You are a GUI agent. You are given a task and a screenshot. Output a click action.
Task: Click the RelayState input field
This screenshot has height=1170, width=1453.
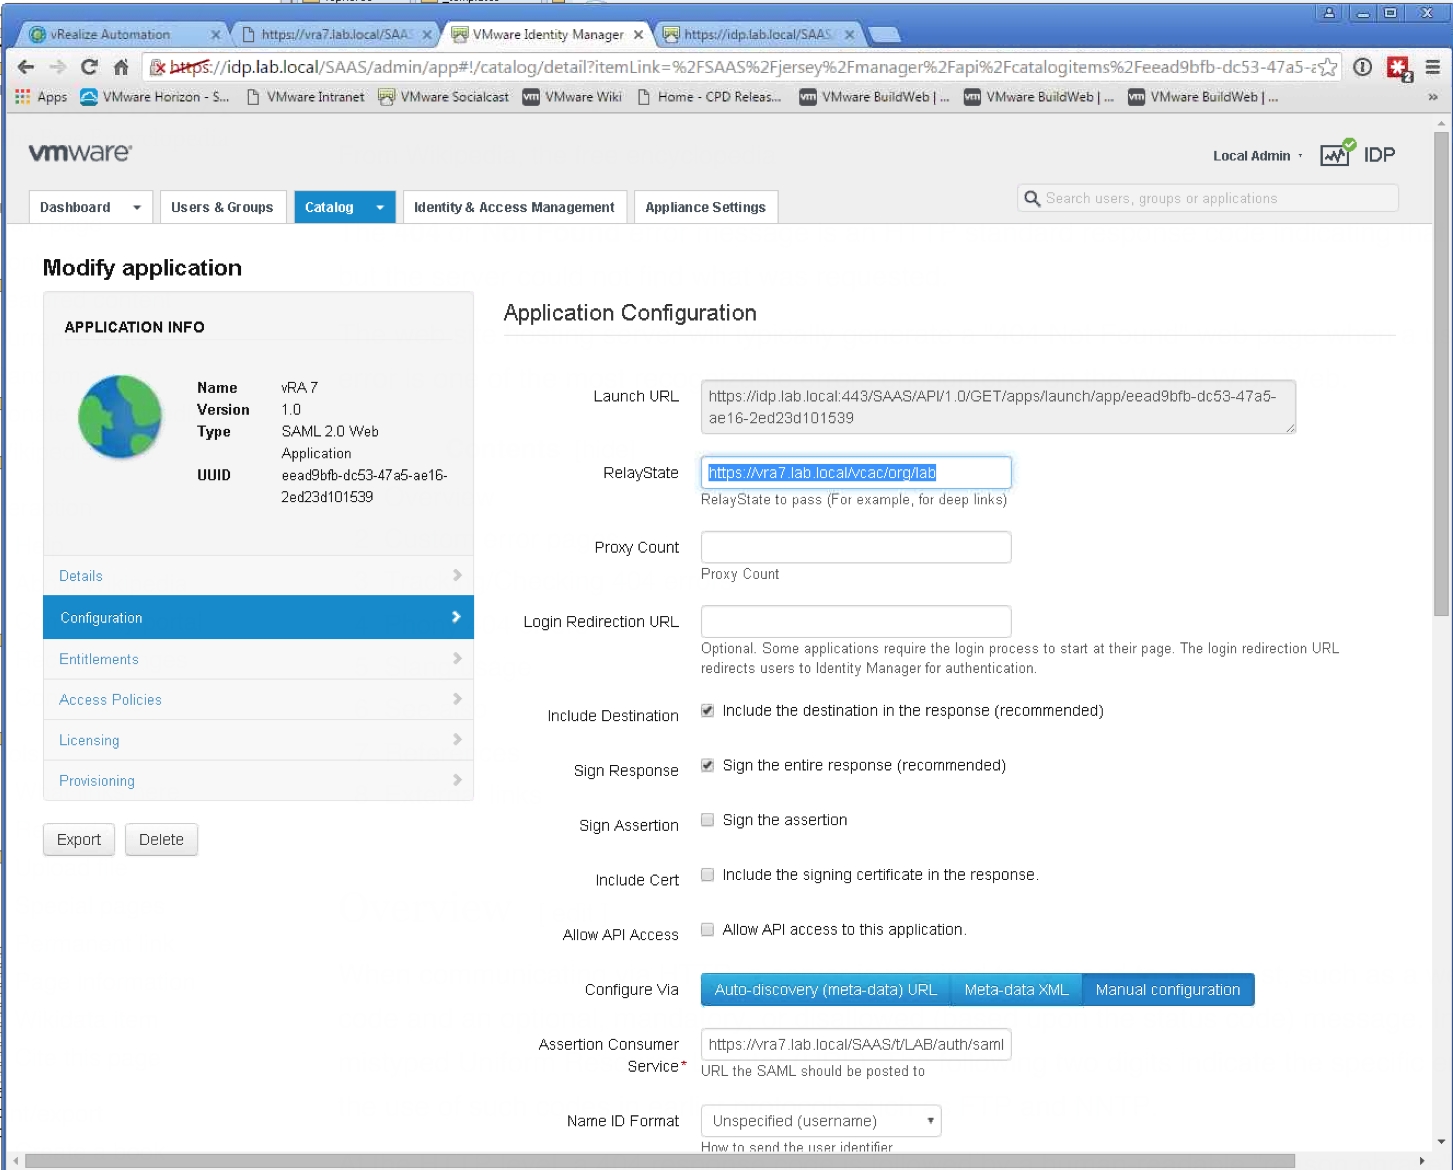(x=856, y=472)
